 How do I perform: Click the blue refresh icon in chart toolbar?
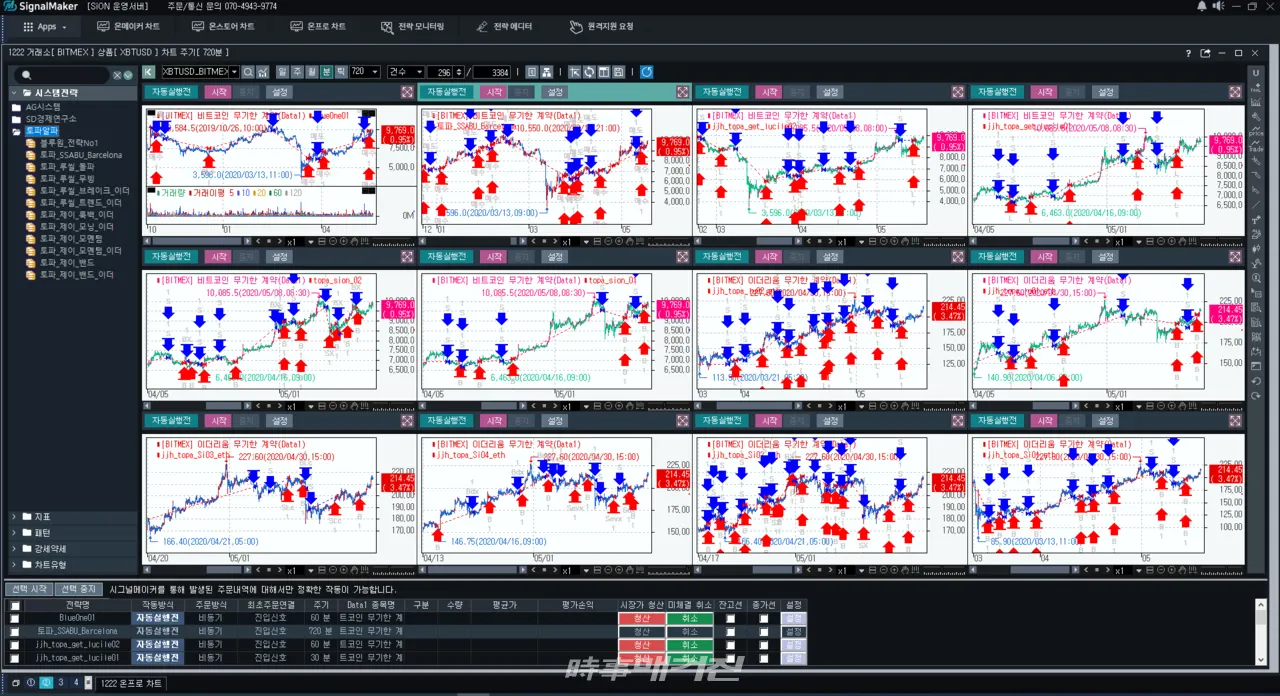point(646,72)
